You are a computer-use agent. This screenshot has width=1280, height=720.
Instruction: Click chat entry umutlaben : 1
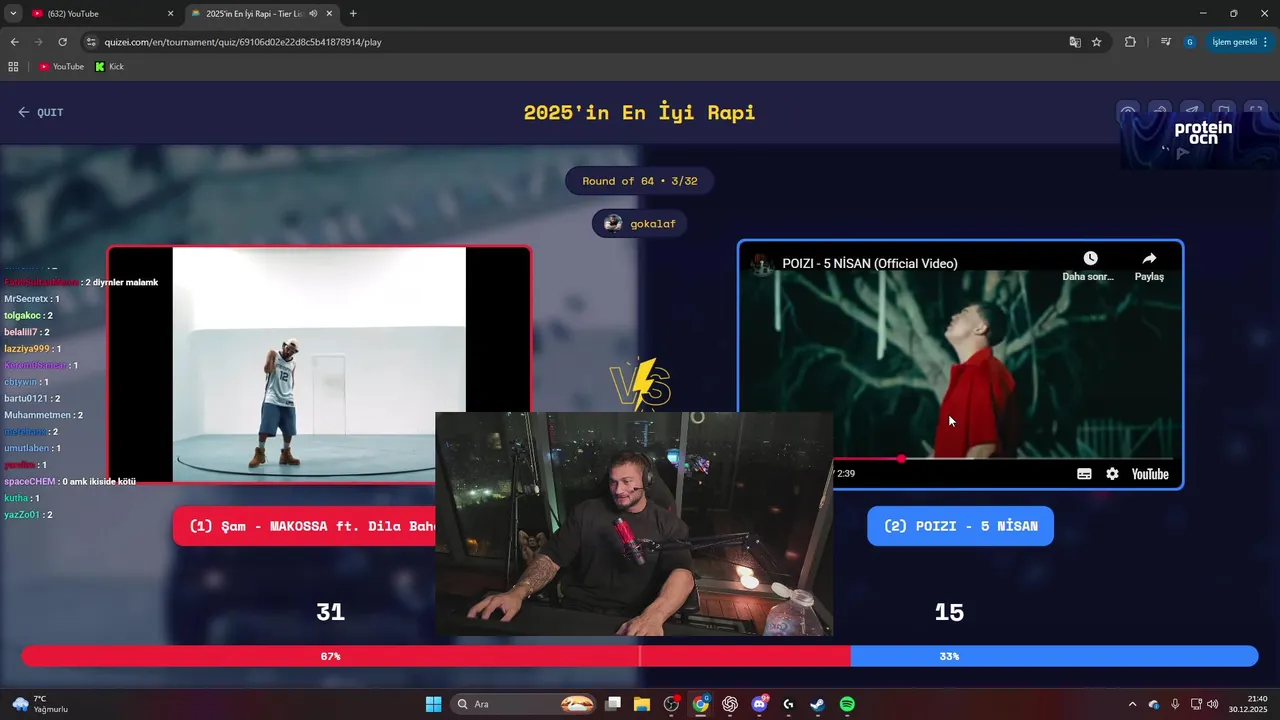point(32,448)
